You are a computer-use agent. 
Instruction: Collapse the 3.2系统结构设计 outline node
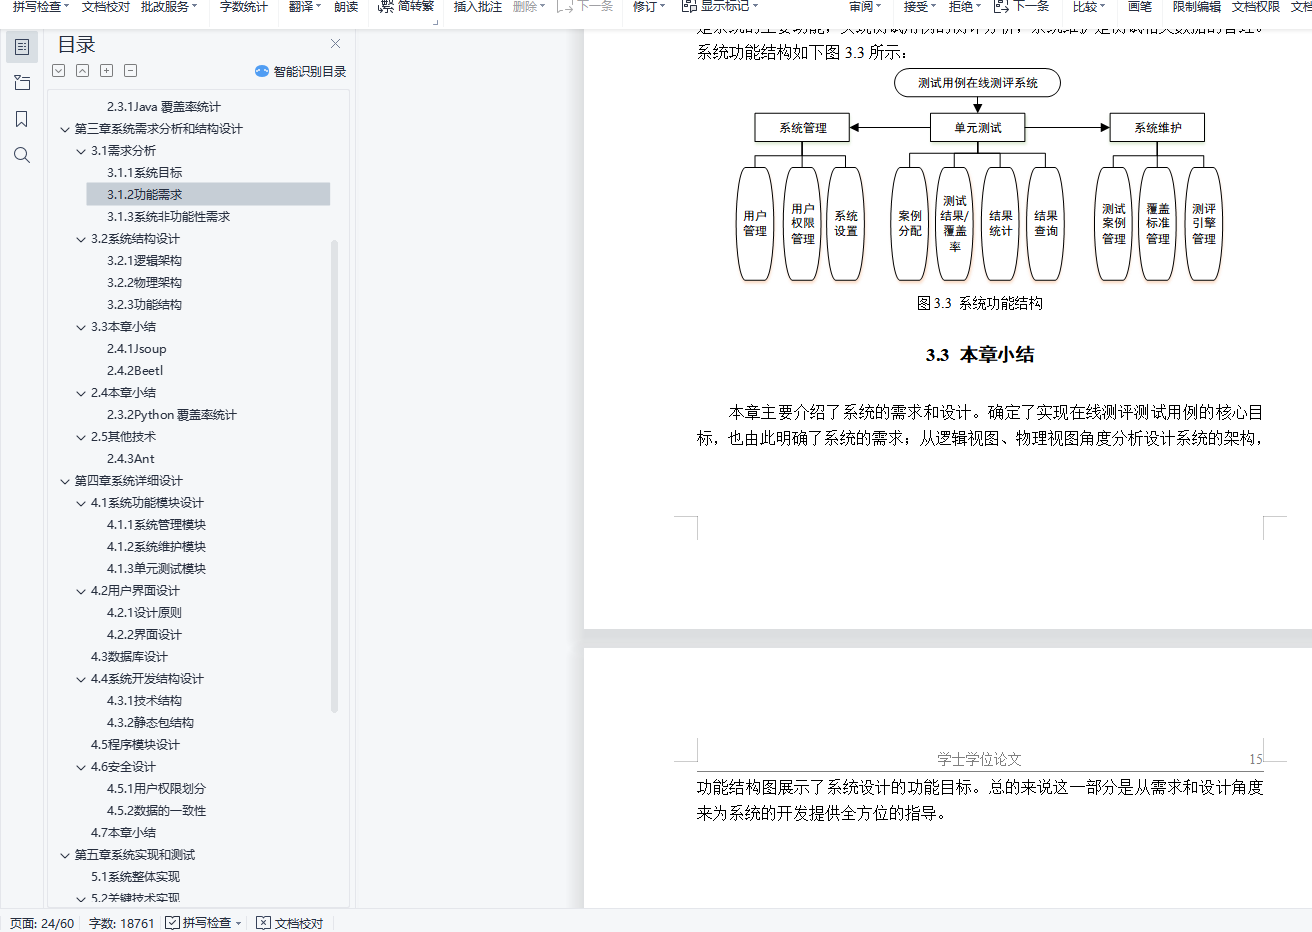(81, 239)
